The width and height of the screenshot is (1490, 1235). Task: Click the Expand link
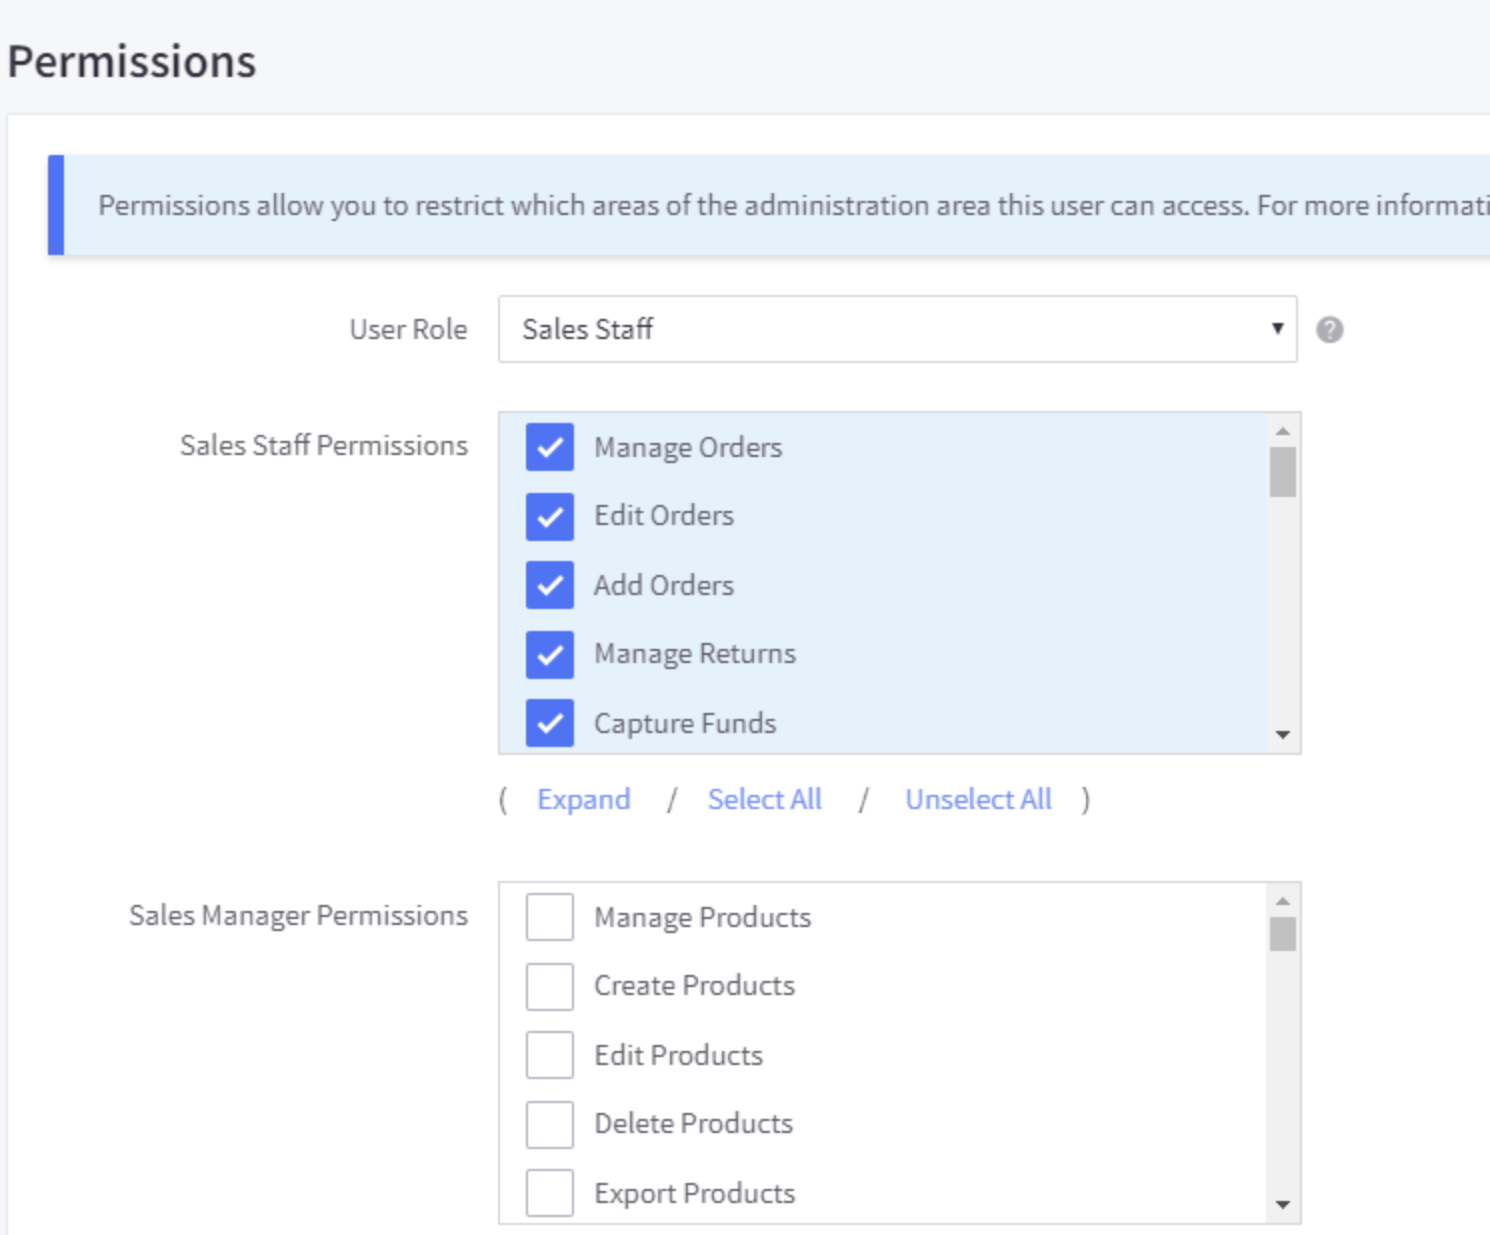pyautogui.click(x=583, y=800)
